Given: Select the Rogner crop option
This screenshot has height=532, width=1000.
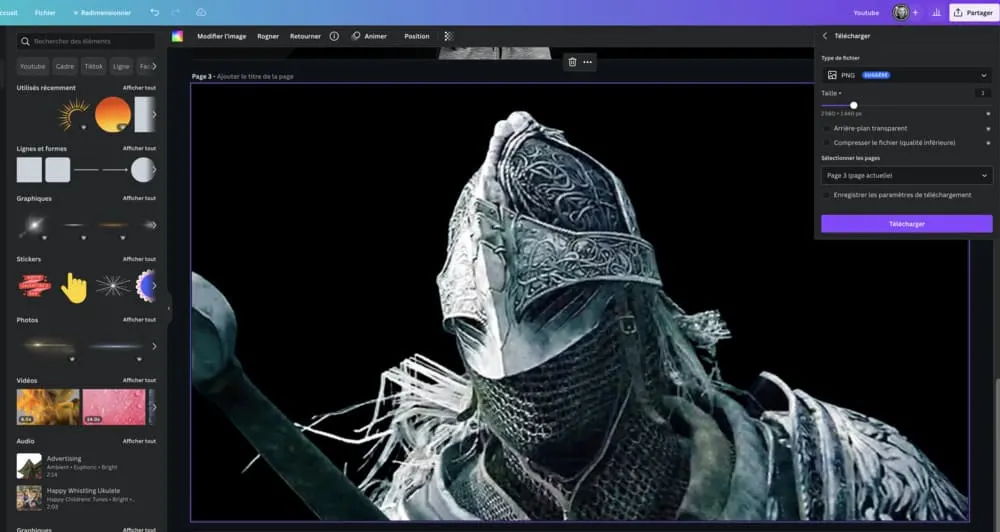Looking at the screenshot, I should [268, 36].
